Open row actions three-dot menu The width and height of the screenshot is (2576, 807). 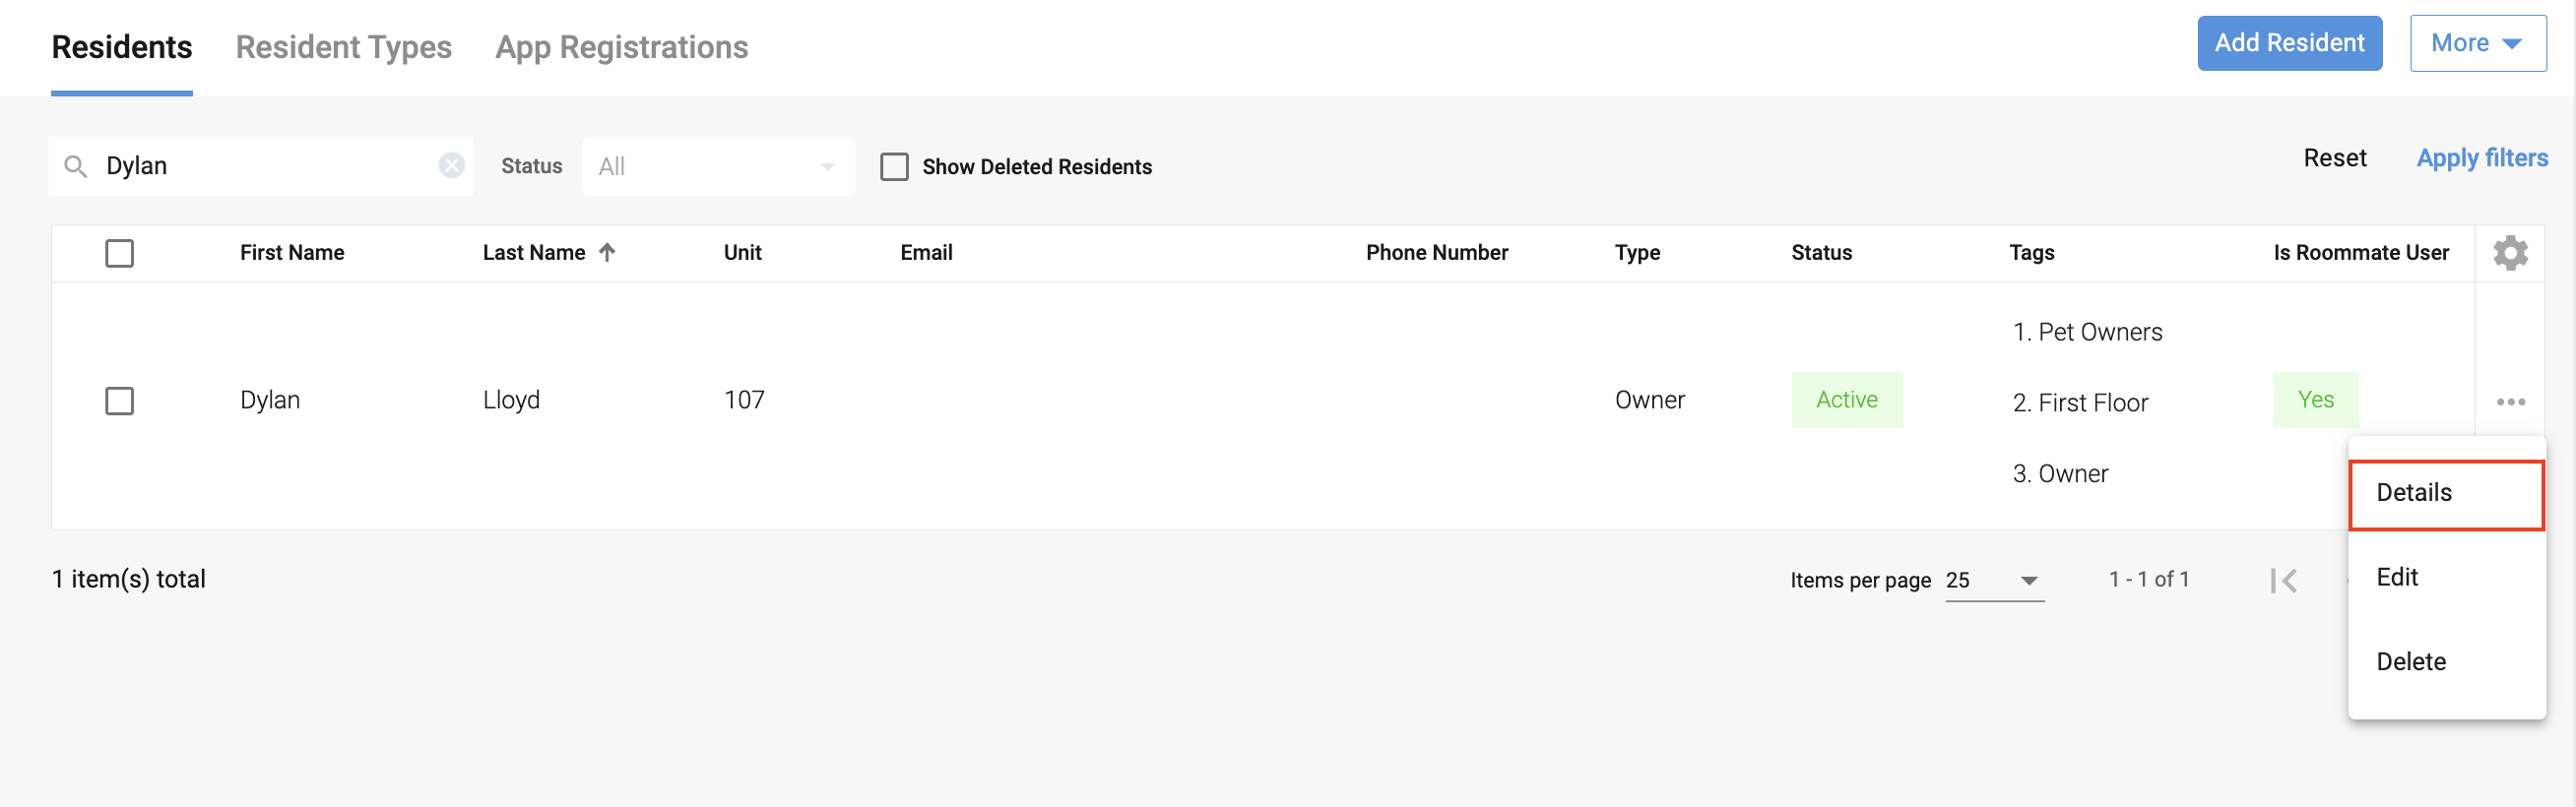coord(2510,402)
